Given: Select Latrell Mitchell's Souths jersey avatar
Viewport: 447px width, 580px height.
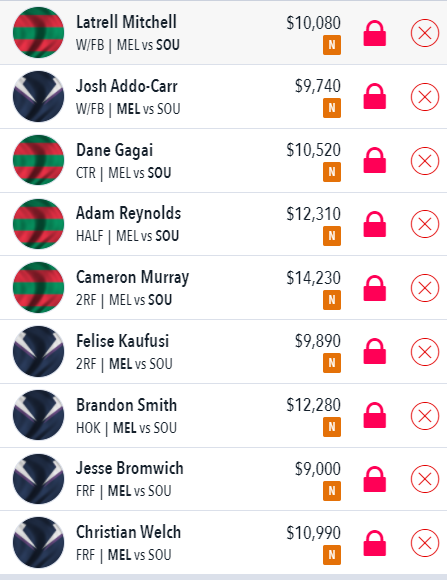Looking at the screenshot, I should tap(38, 33).
